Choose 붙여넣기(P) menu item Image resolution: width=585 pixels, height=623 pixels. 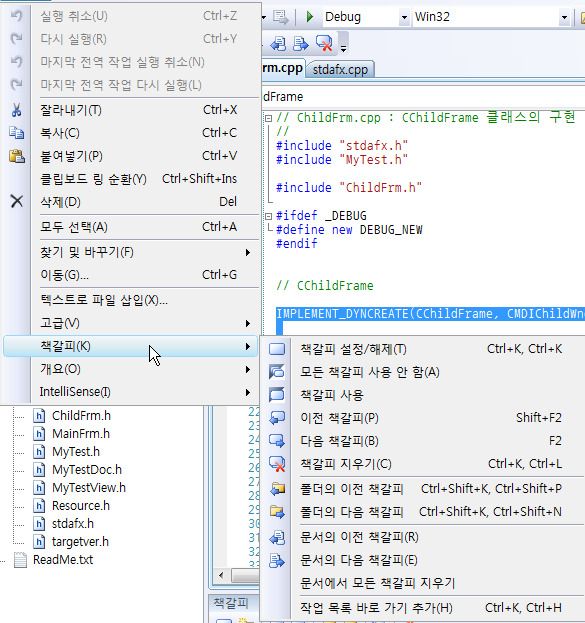tap(131, 156)
